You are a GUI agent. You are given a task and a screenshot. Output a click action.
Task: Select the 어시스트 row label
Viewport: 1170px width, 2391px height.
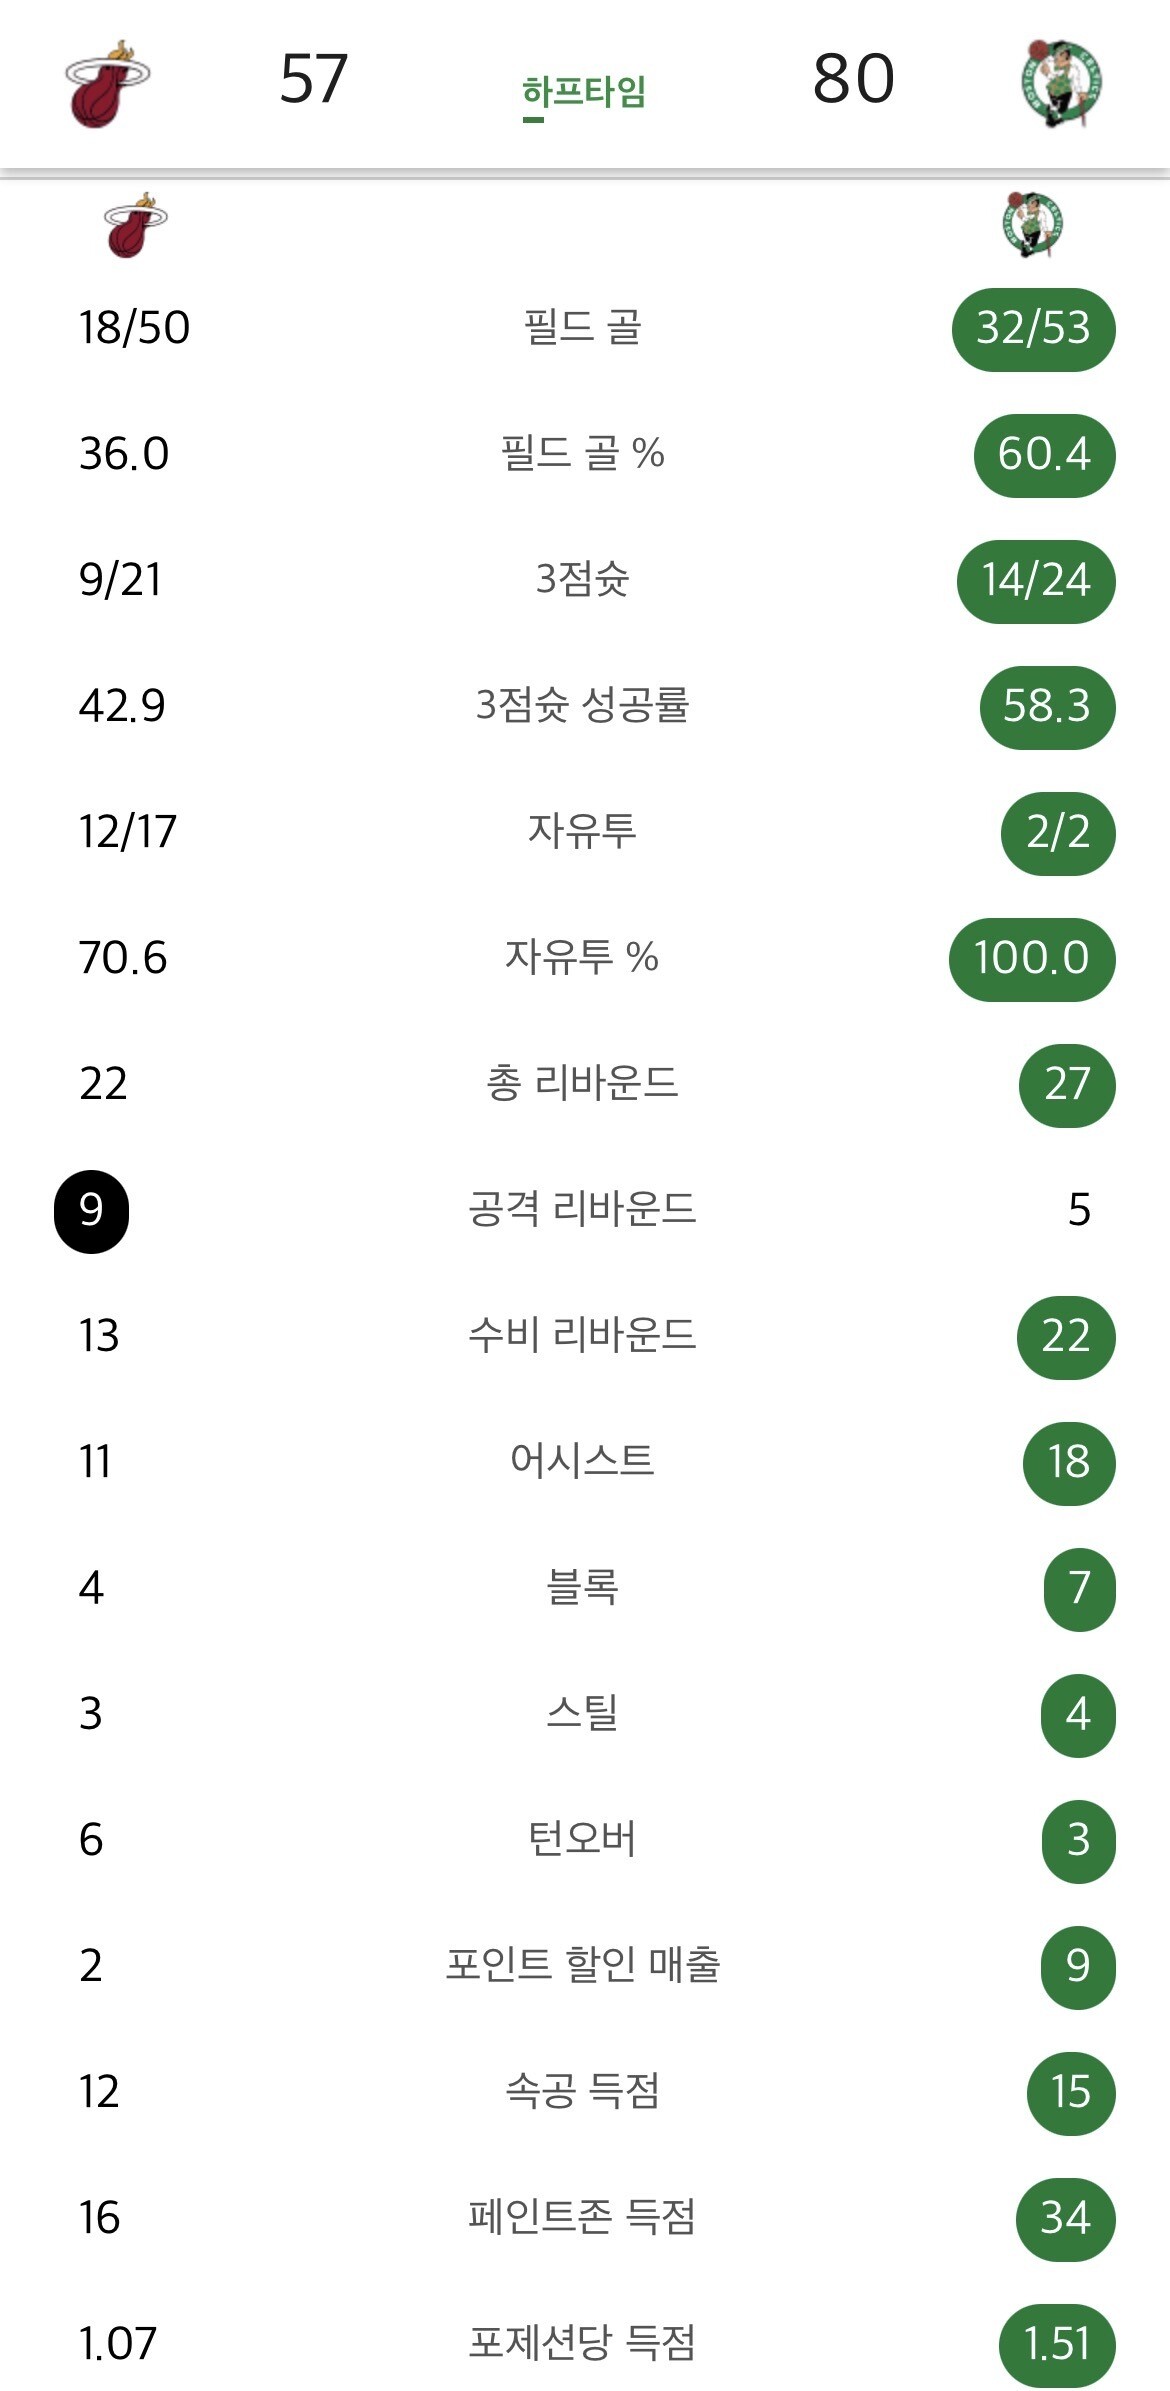point(582,1462)
